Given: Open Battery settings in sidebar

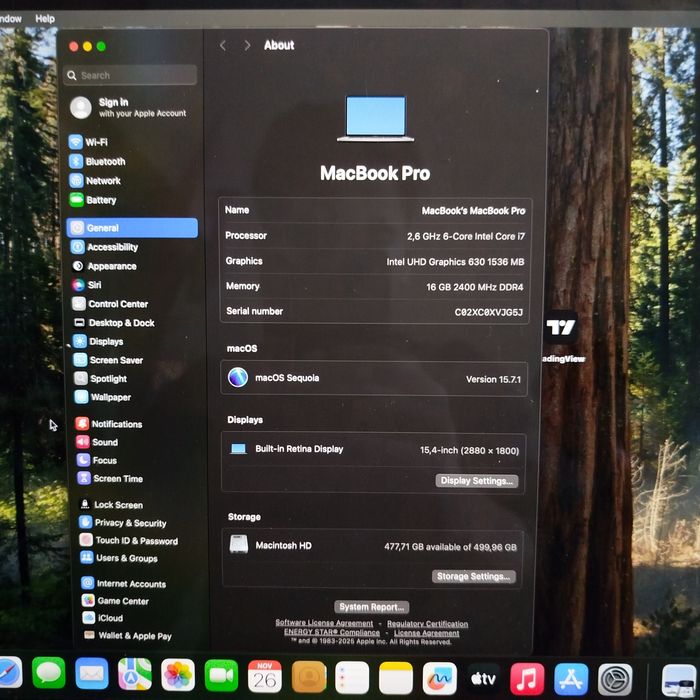Looking at the screenshot, I should [93, 200].
